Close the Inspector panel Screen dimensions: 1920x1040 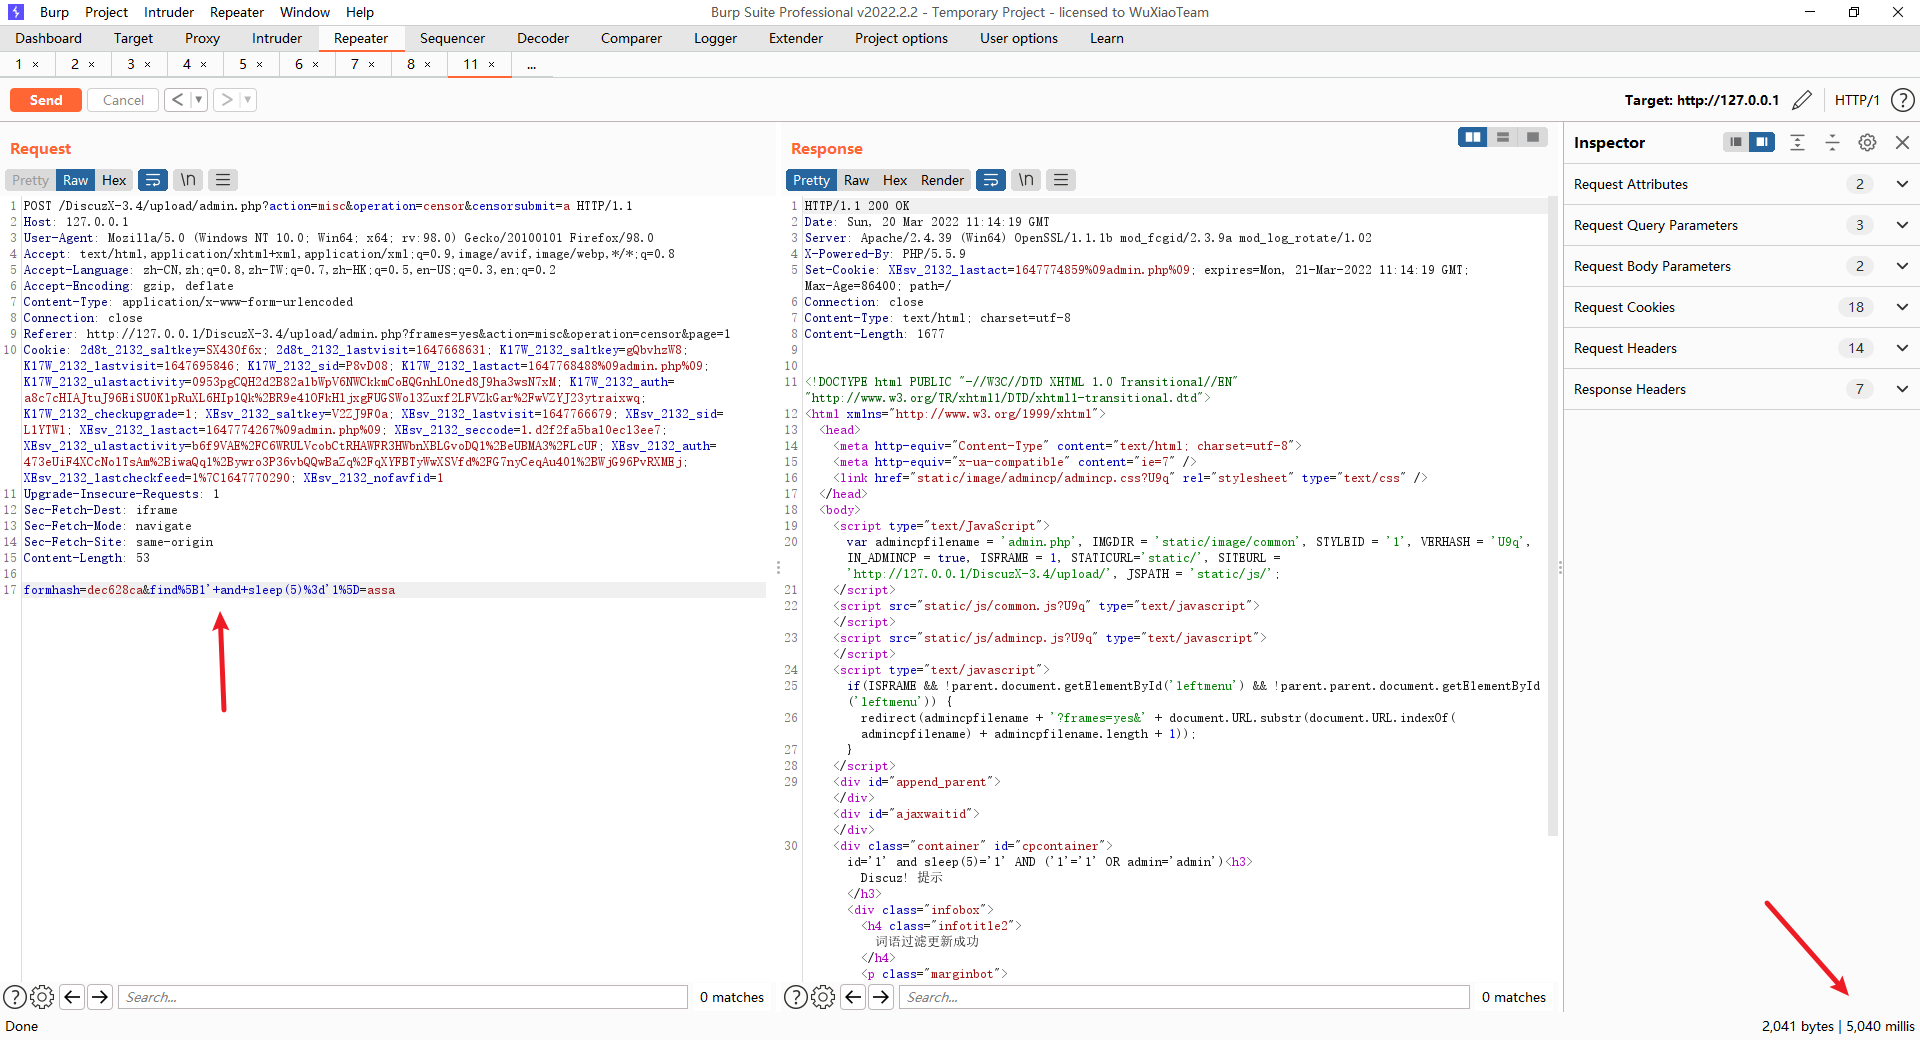pyautogui.click(x=1902, y=142)
